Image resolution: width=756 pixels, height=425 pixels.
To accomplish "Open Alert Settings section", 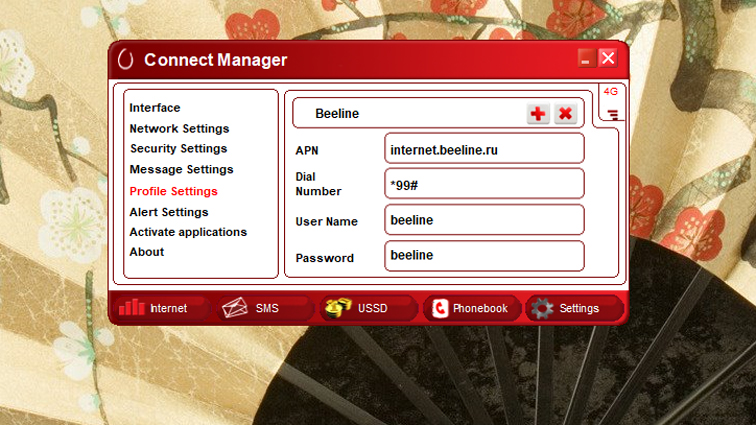I will (169, 212).
